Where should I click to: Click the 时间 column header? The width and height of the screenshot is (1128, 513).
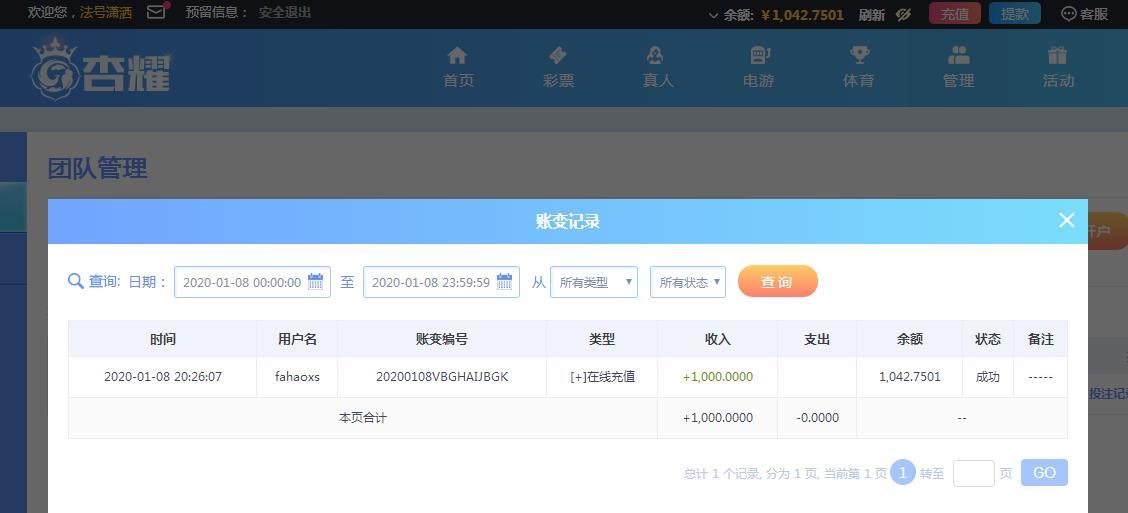click(x=163, y=339)
